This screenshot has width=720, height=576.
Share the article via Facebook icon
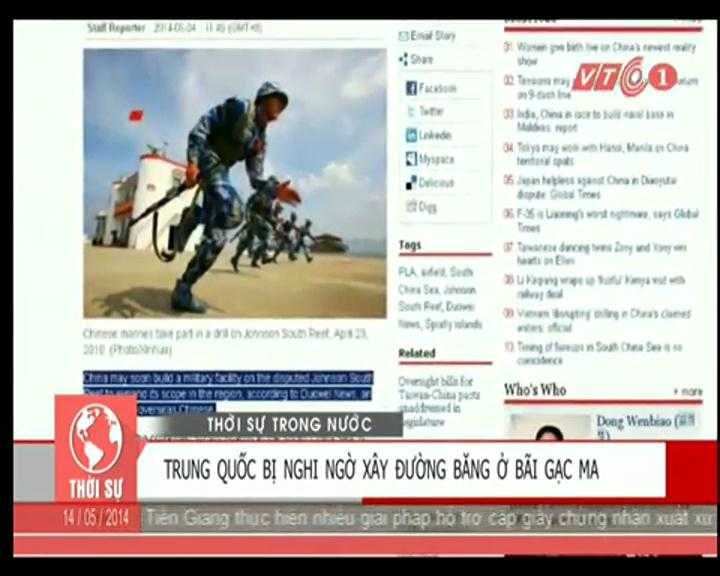tap(411, 88)
